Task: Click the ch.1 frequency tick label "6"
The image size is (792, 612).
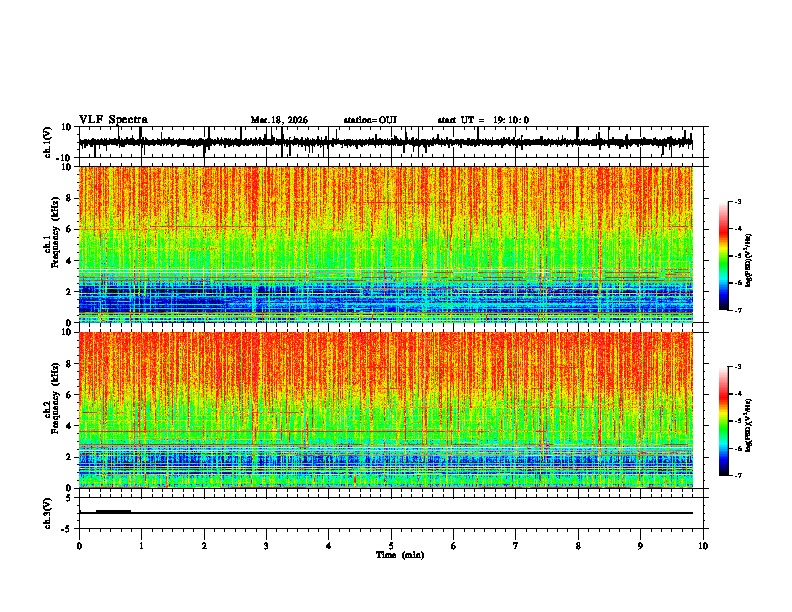Action: [70, 230]
